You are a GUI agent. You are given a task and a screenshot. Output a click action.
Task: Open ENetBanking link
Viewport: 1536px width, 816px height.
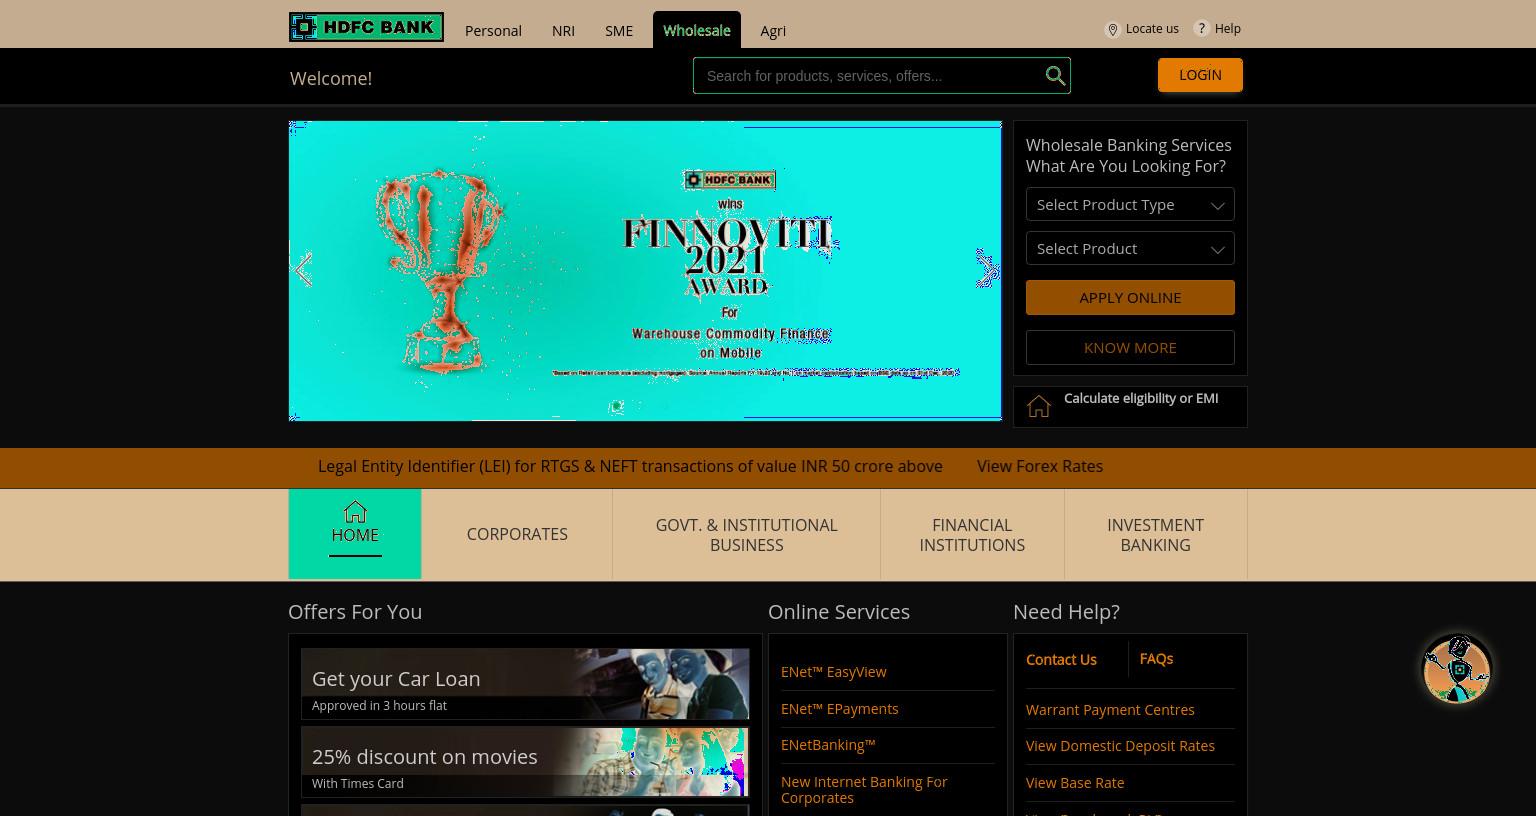point(828,745)
